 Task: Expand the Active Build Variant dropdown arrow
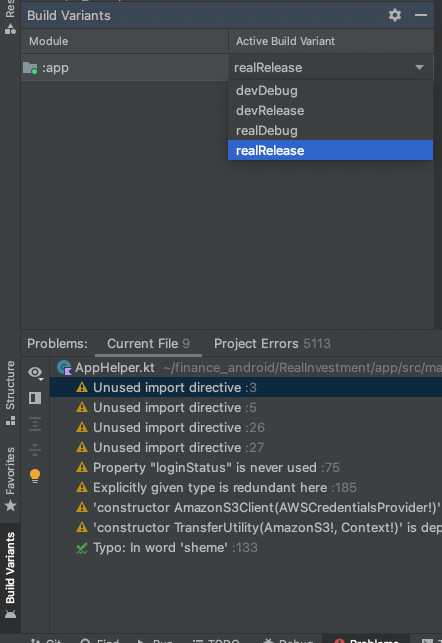[x=419, y=67]
